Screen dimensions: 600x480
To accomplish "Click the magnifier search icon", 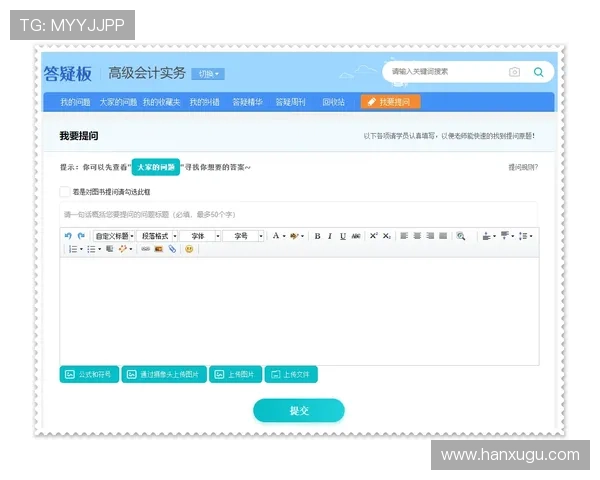I will pyautogui.click(x=539, y=72).
